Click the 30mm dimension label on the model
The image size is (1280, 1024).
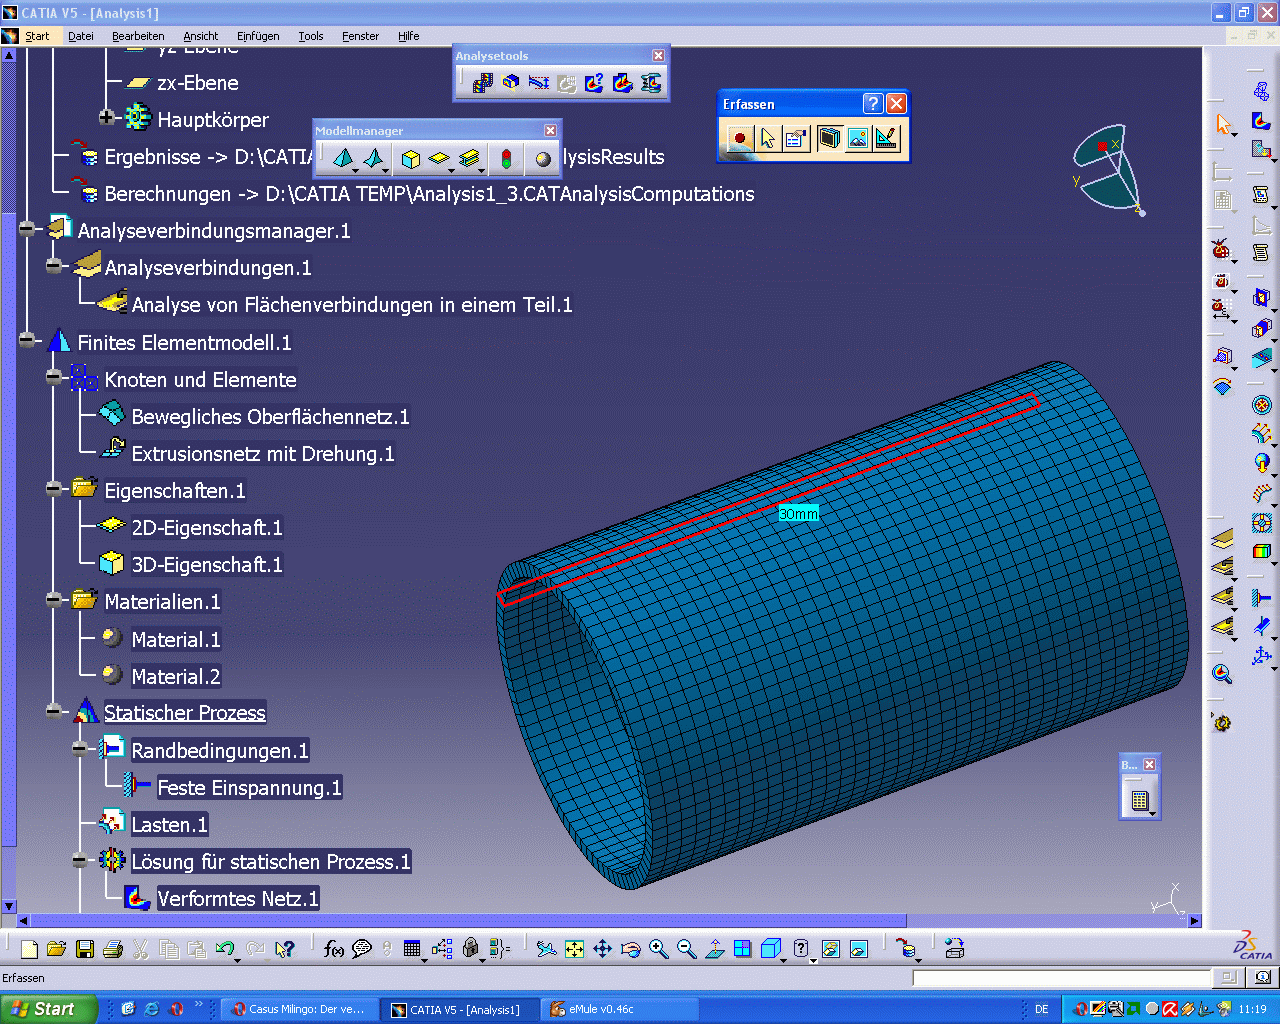799,514
